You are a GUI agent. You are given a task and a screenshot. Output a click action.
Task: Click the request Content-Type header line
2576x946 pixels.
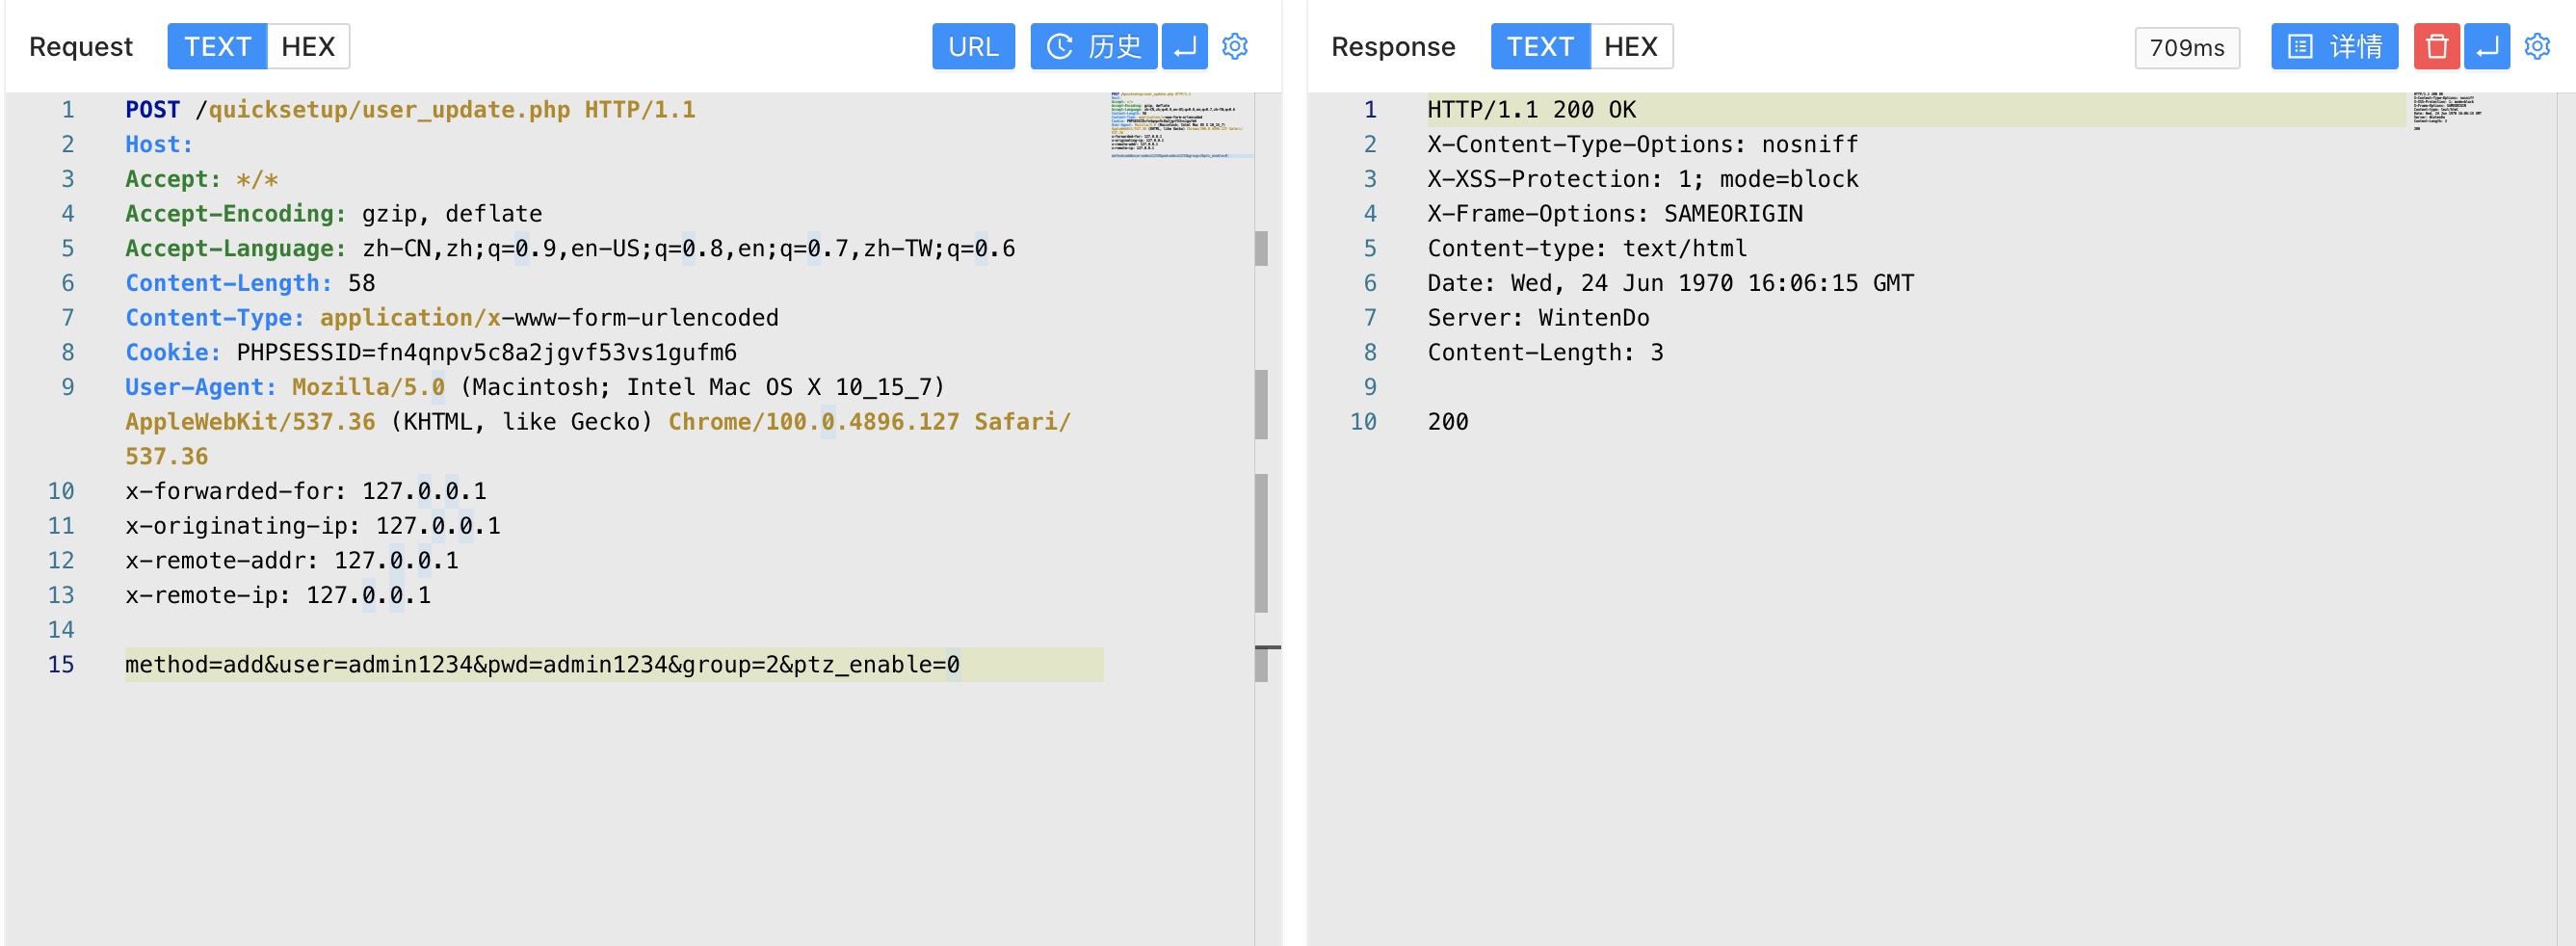pyautogui.click(x=452, y=318)
